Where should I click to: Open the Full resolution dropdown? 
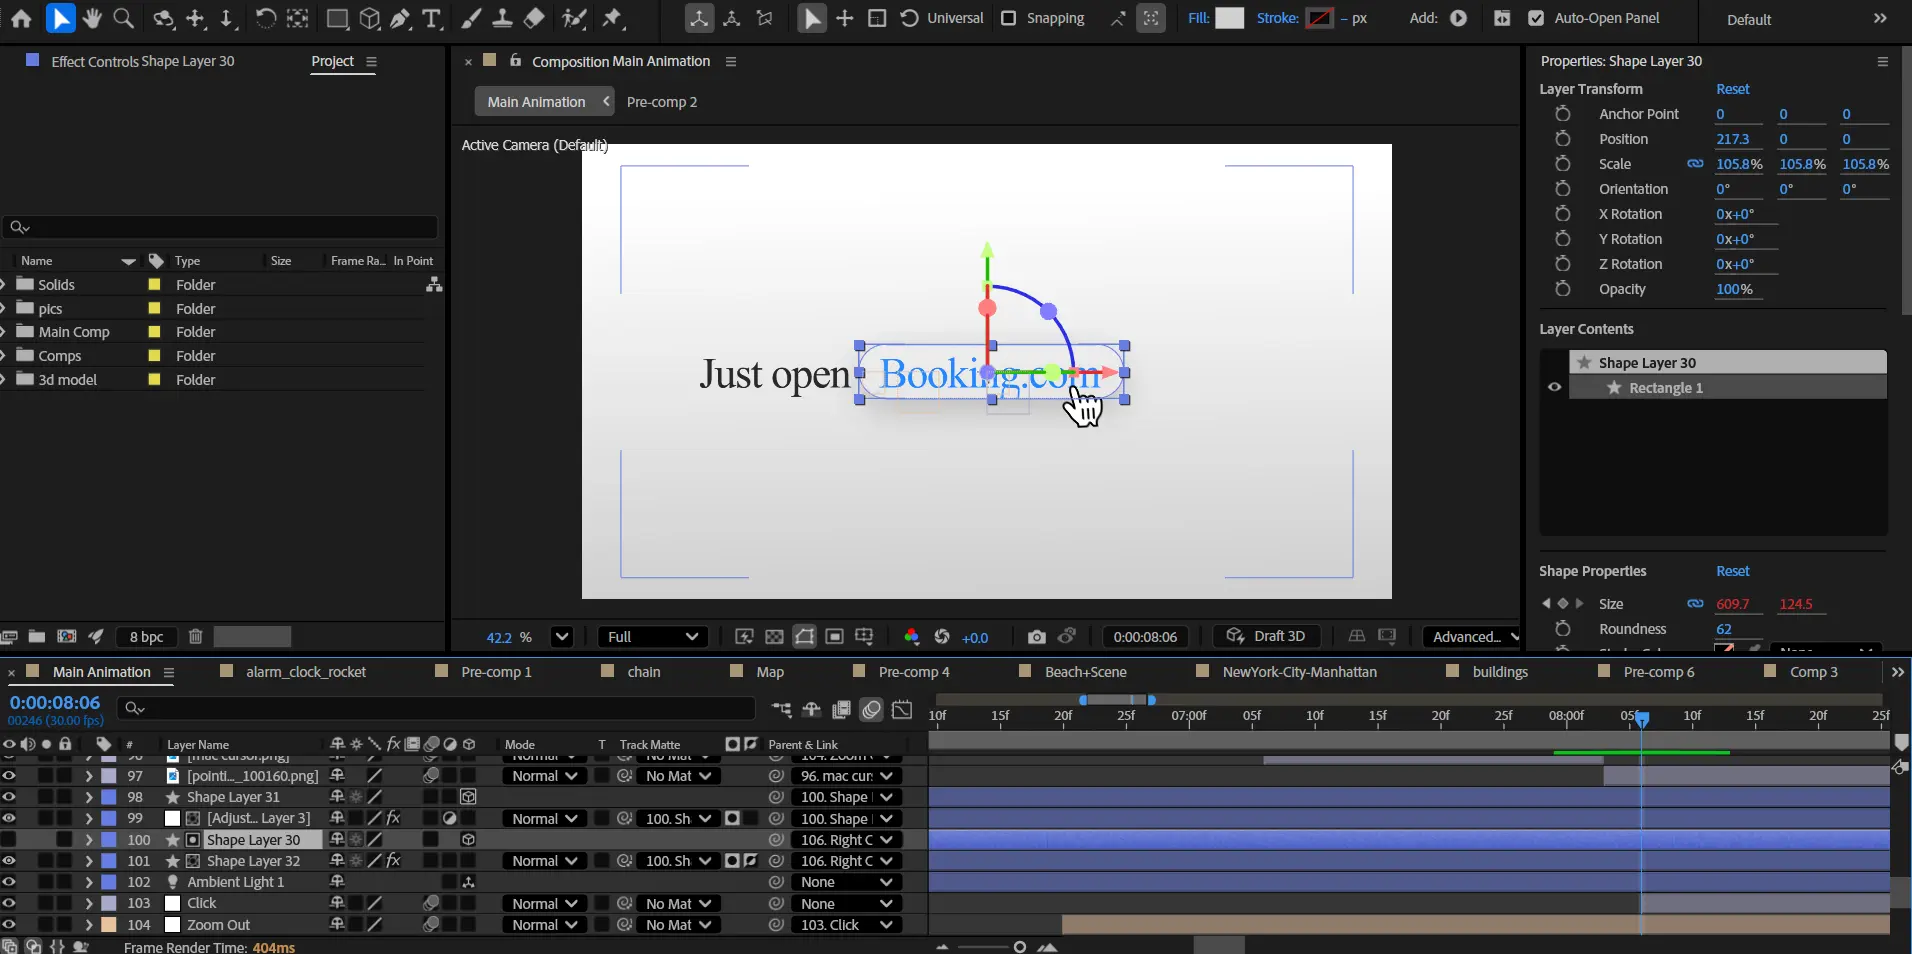click(652, 637)
